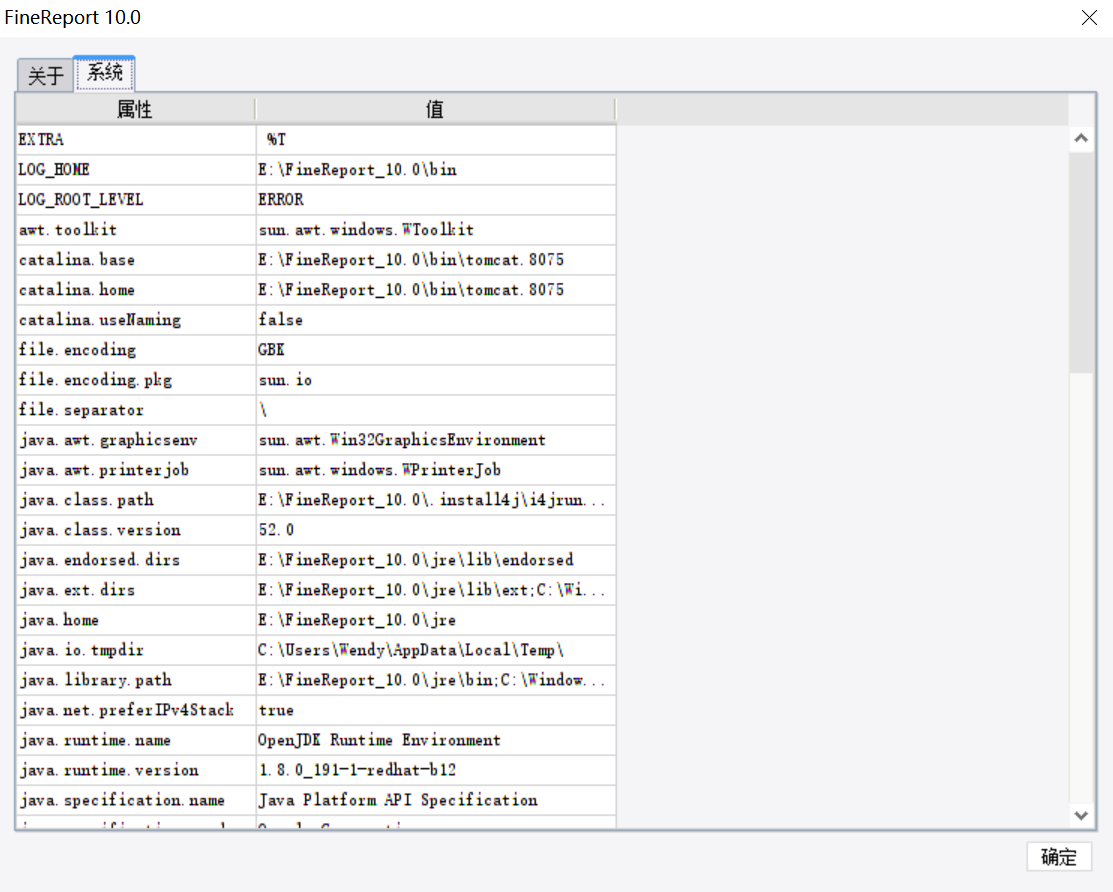Select the file.encoding.pkg property cell
This screenshot has height=892, width=1113.
click(x=136, y=380)
